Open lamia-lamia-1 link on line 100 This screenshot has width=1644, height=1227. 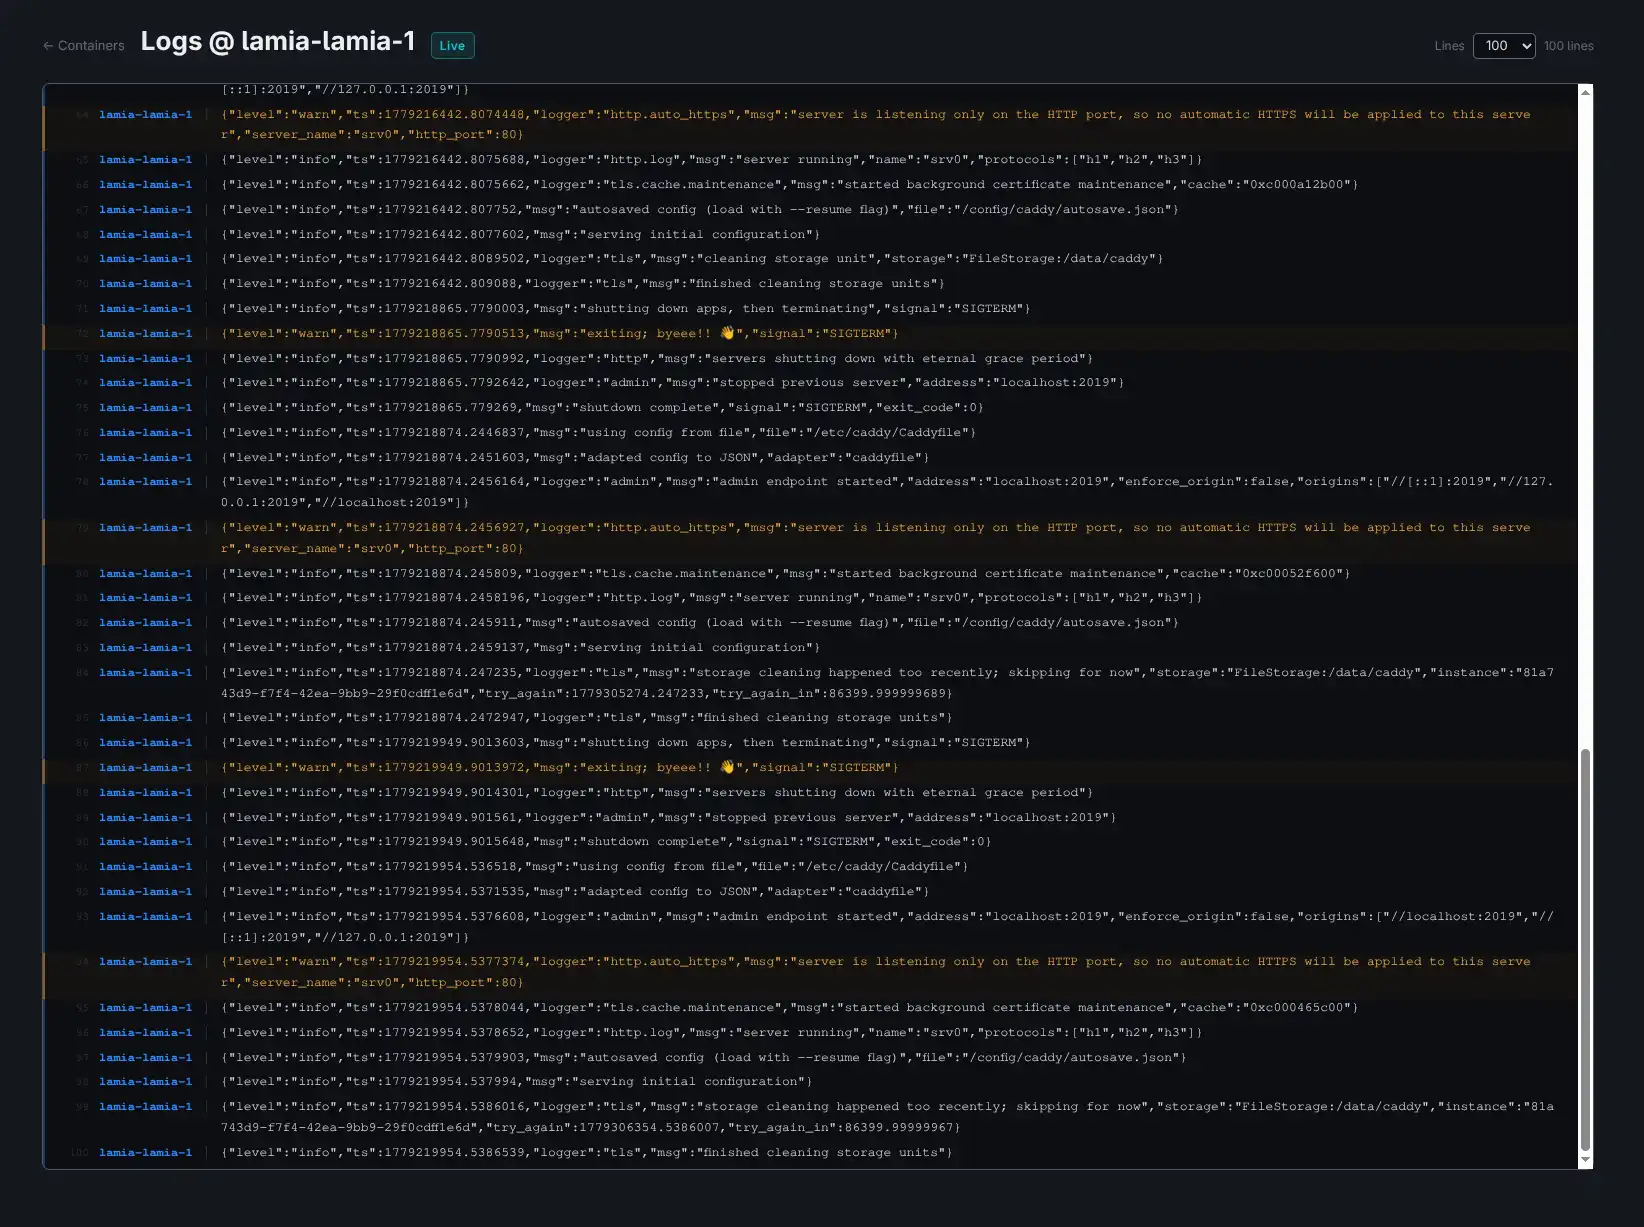pos(145,1153)
